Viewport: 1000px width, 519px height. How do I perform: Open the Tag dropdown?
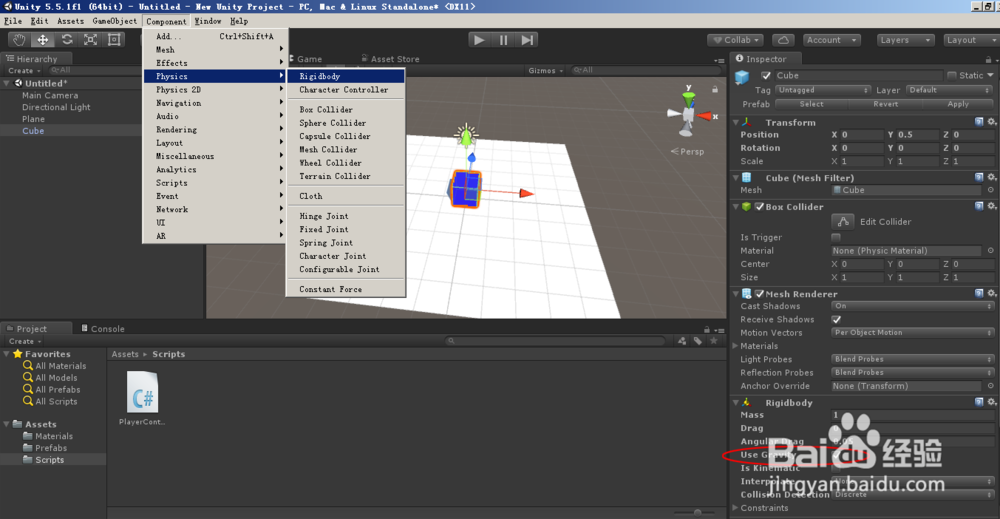823,90
